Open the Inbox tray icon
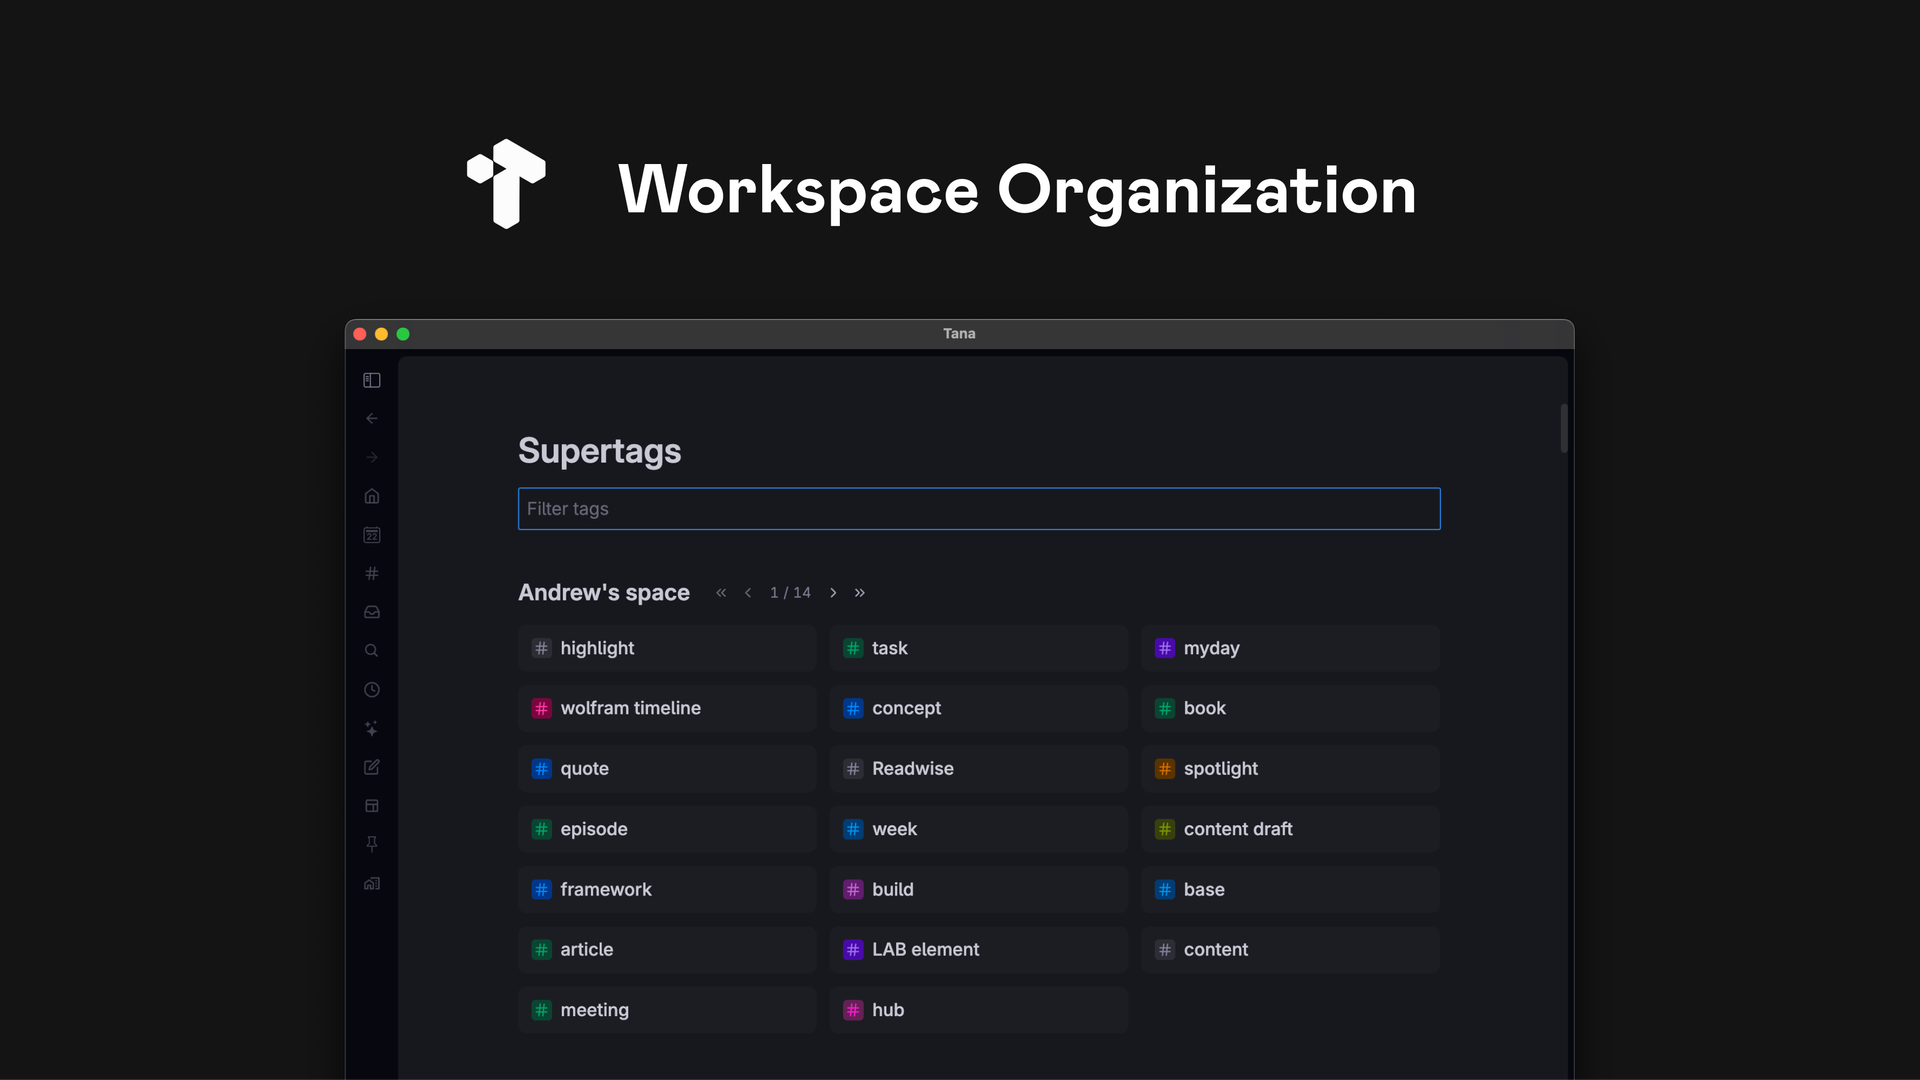This screenshot has height=1080, width=1920. coord(372,612)
